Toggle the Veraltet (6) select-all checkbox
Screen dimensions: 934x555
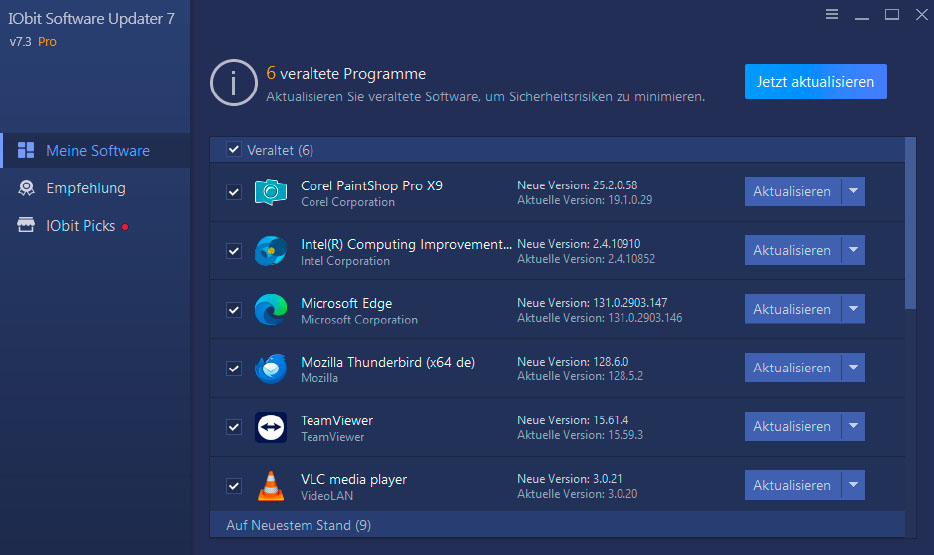234,149
